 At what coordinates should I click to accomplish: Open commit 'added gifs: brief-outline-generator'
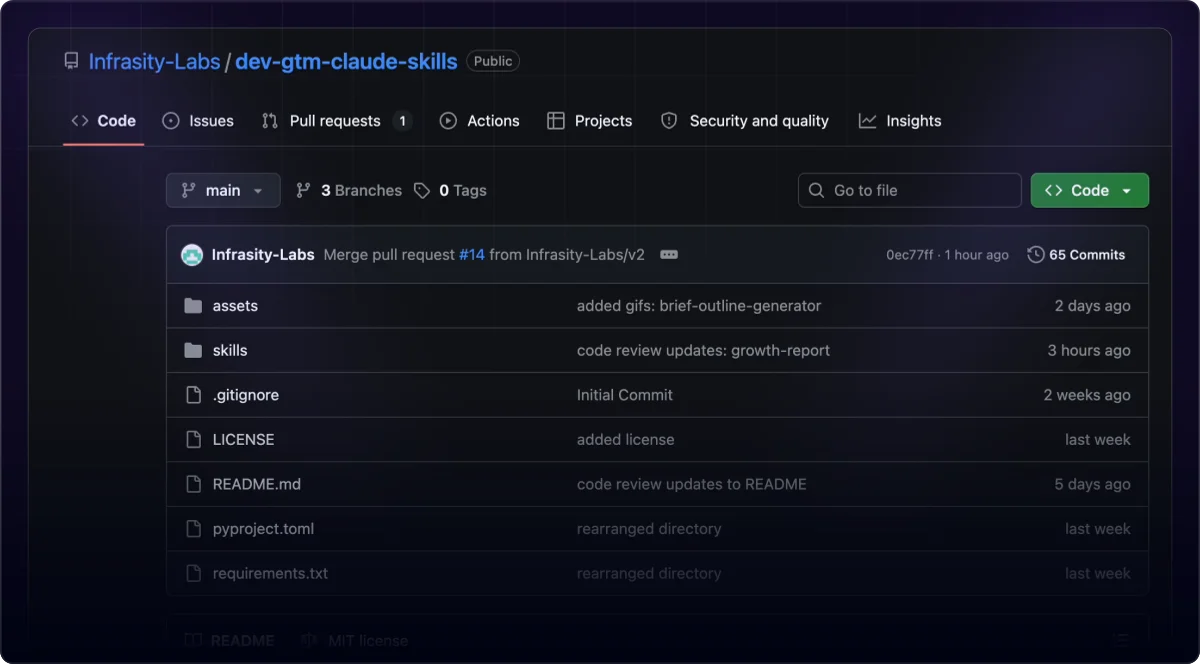(x=699, y=306)
